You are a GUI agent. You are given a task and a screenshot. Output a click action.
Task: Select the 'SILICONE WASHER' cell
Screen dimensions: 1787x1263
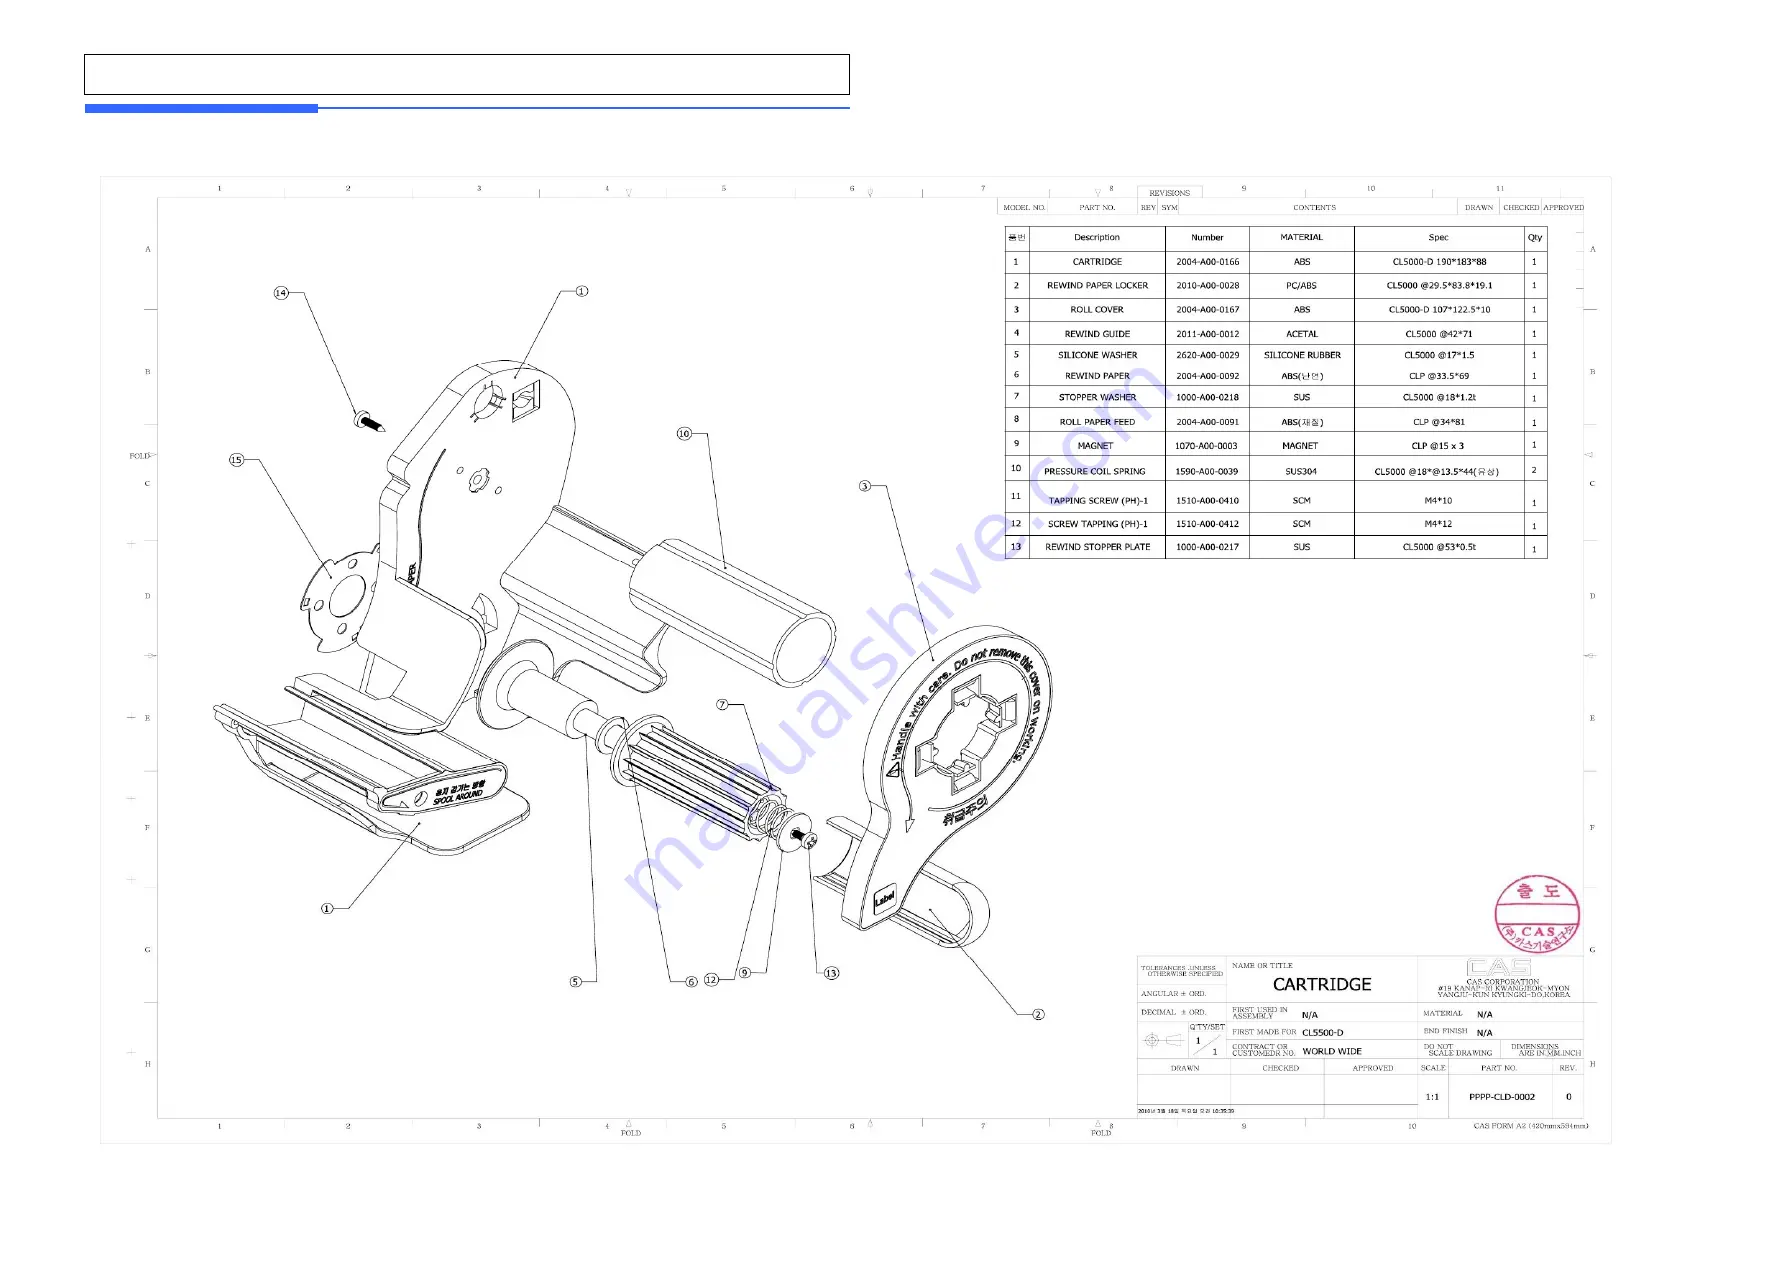[x=1097, y=355]
